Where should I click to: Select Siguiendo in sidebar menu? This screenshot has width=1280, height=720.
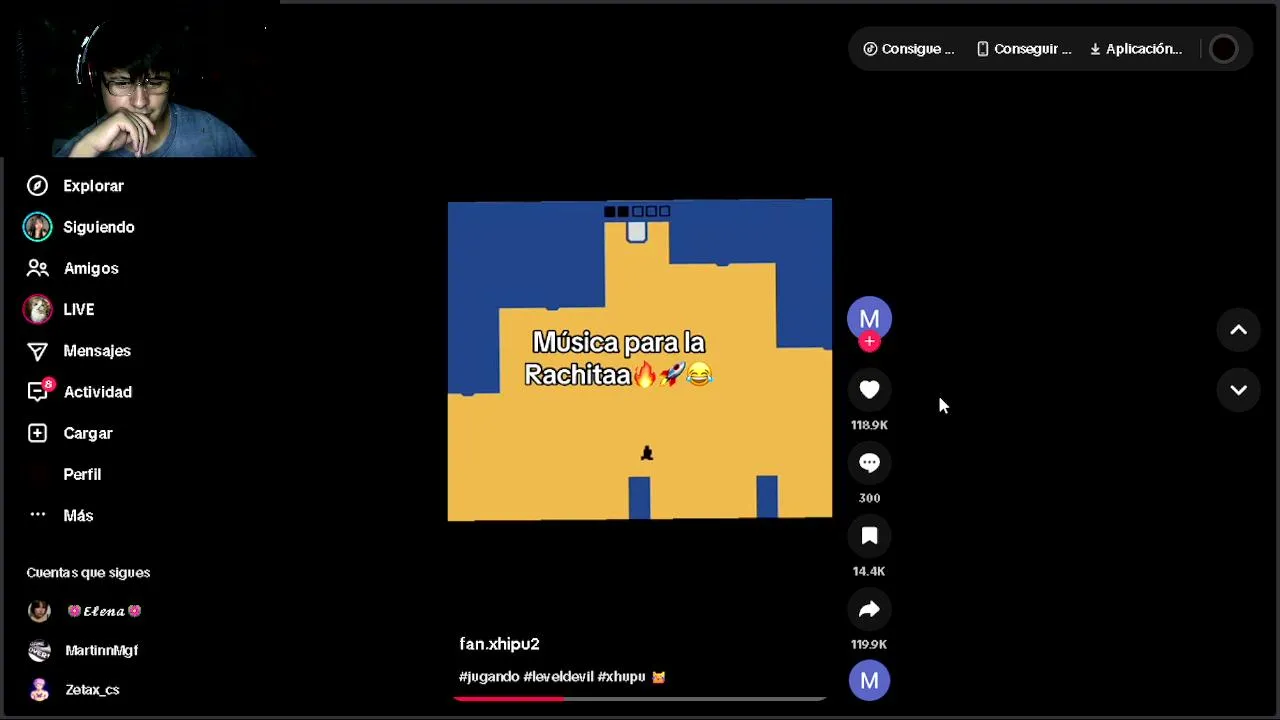coord(99,227)
